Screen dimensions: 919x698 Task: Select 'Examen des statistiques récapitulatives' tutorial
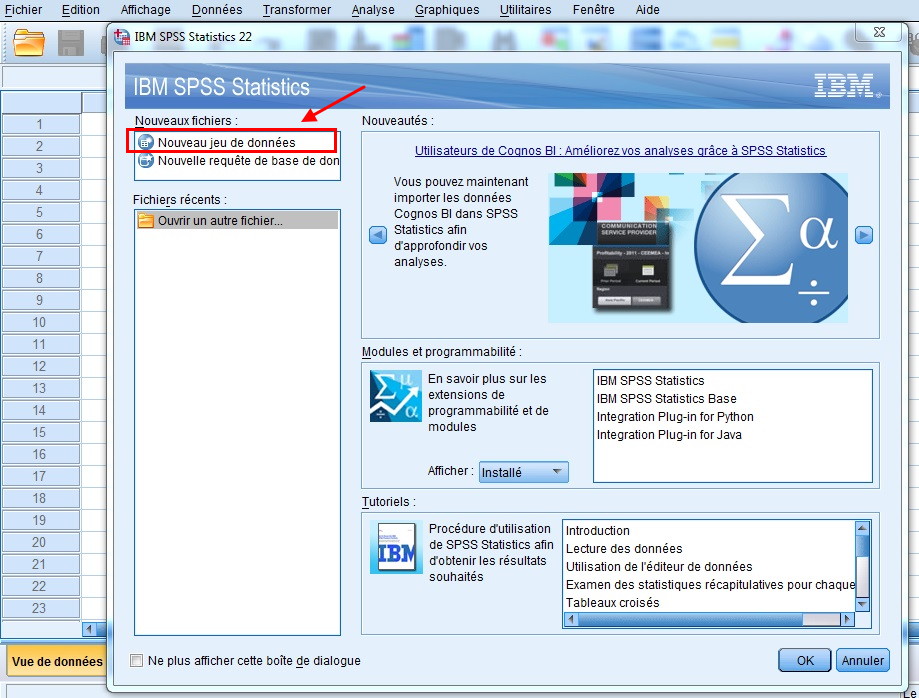tap(710, 585)
